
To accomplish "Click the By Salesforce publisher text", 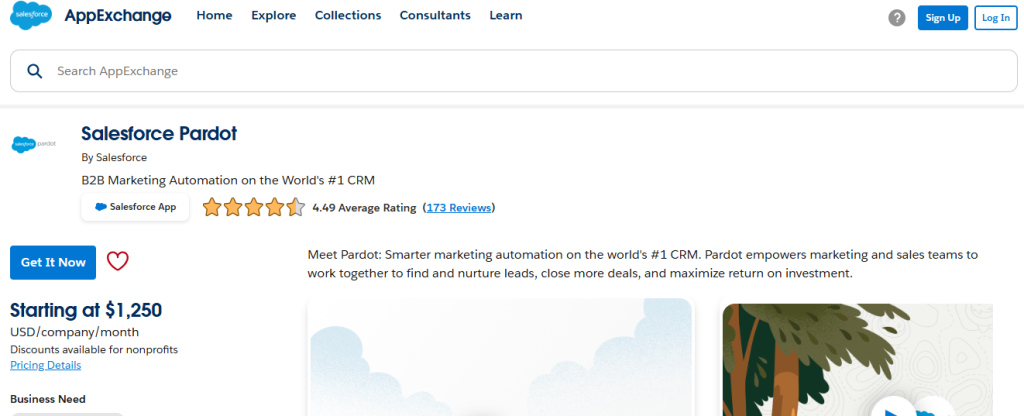I will [114, 157].
